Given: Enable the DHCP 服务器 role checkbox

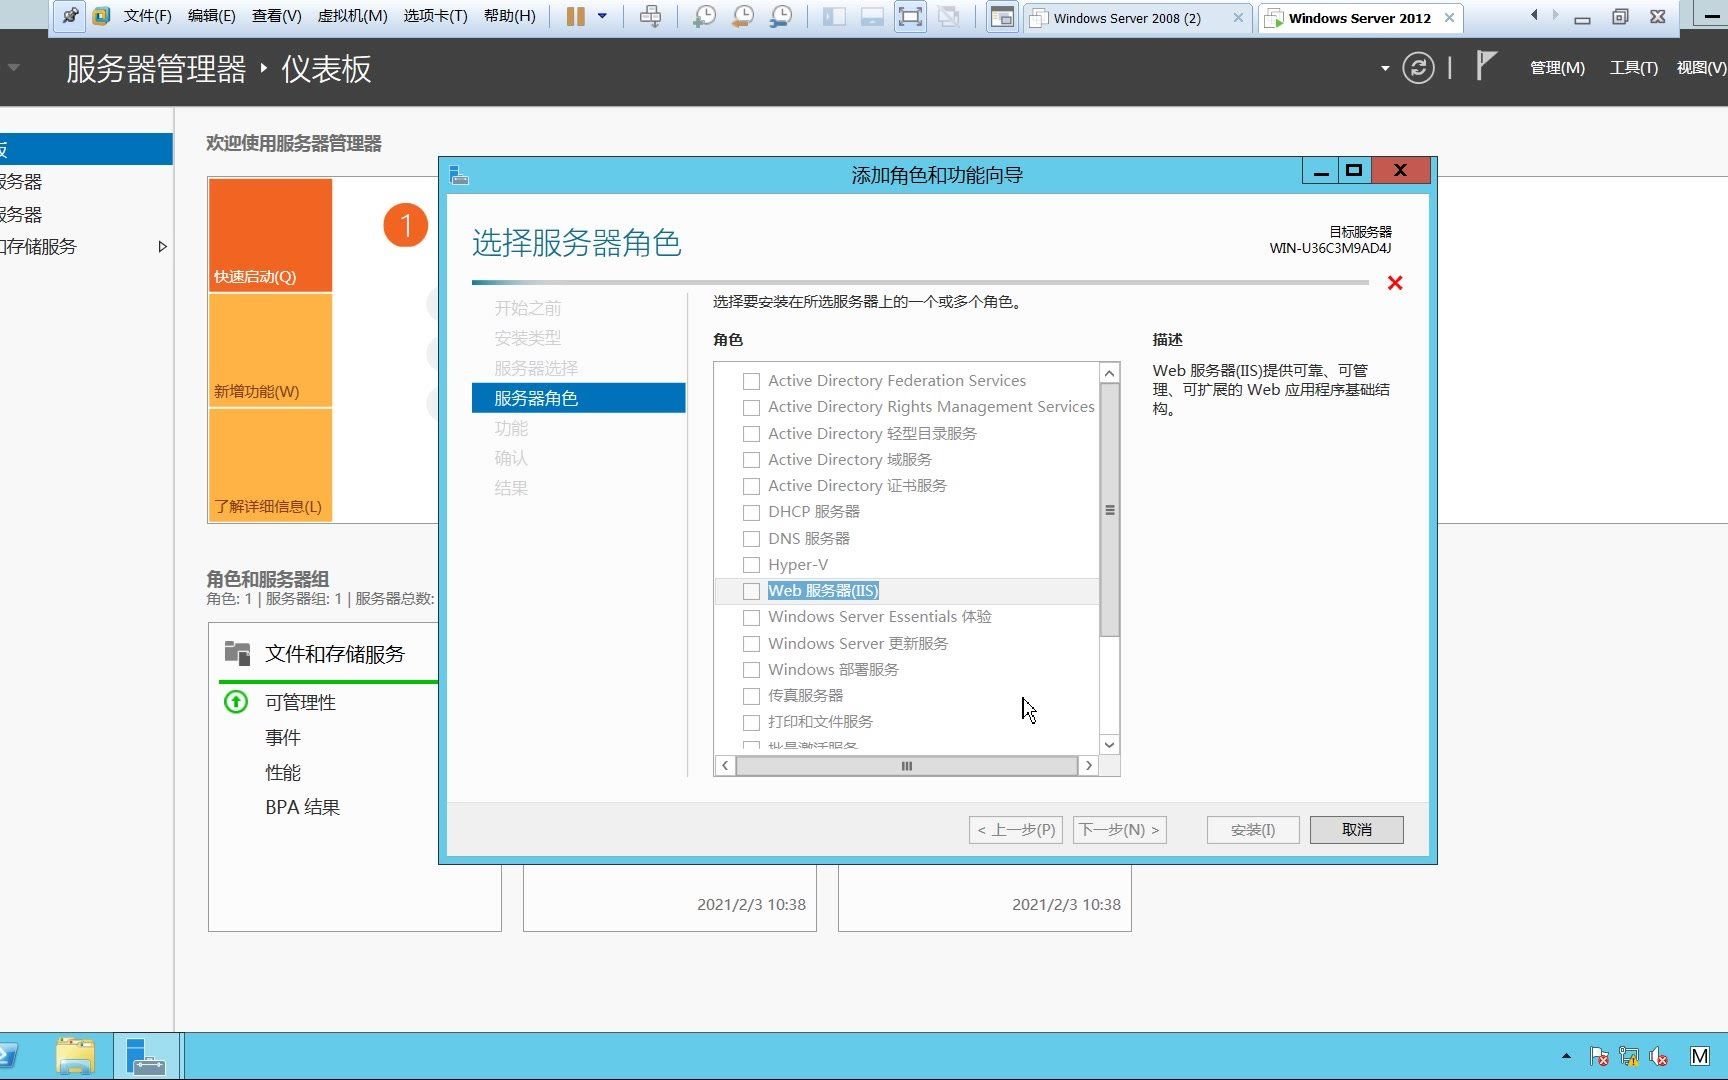Looking at the screenshot, I should (751, 512).
